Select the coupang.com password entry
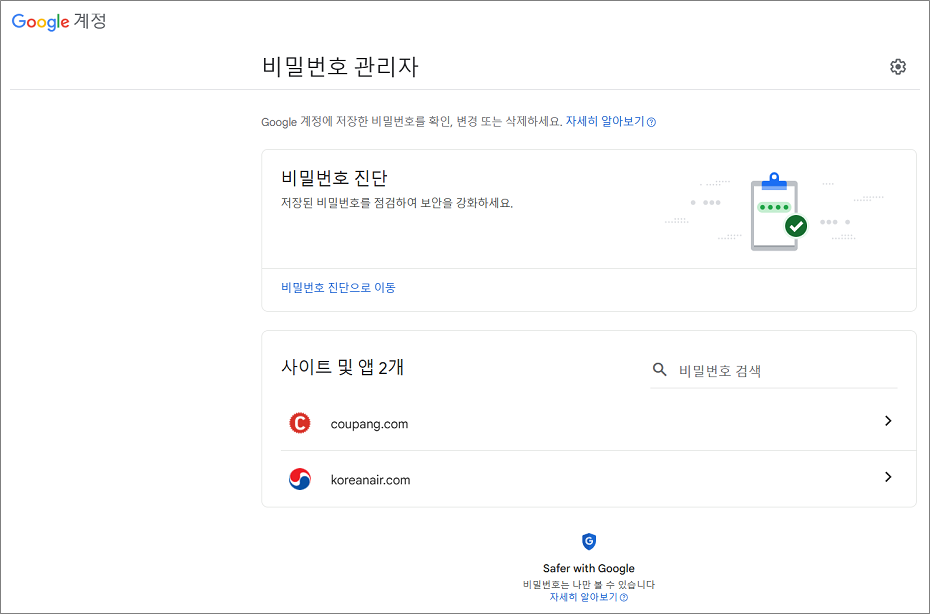This screenshot has width=930, height=614. [369, 423]
